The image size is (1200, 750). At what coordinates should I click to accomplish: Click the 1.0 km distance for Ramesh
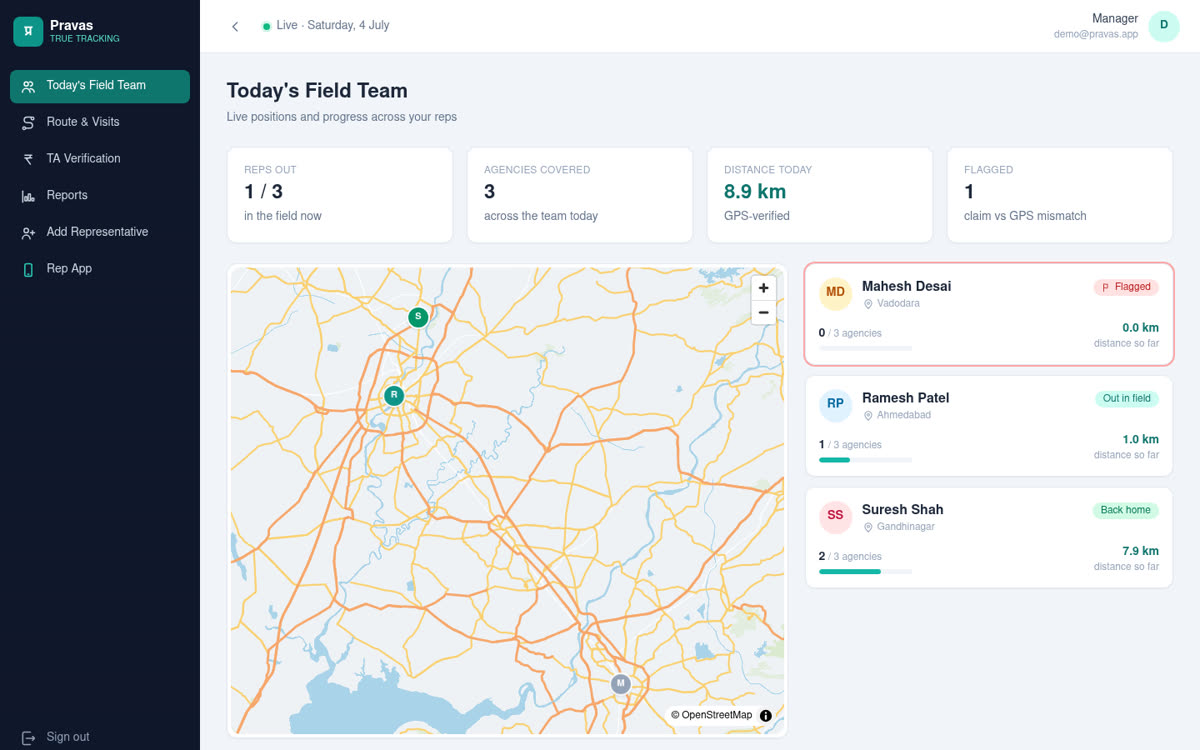pyautogui.click(x=1140, y=440)
